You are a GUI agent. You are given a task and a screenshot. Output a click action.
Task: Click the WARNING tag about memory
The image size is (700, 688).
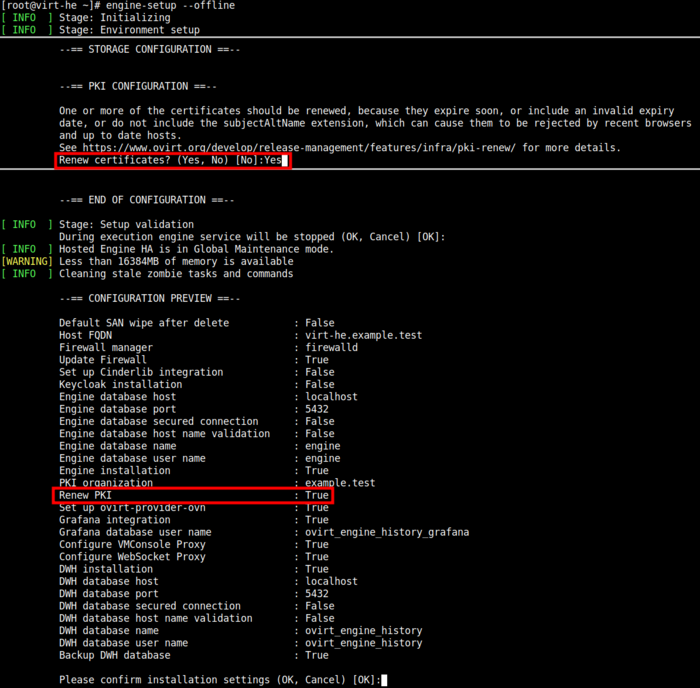pos(27,261)
